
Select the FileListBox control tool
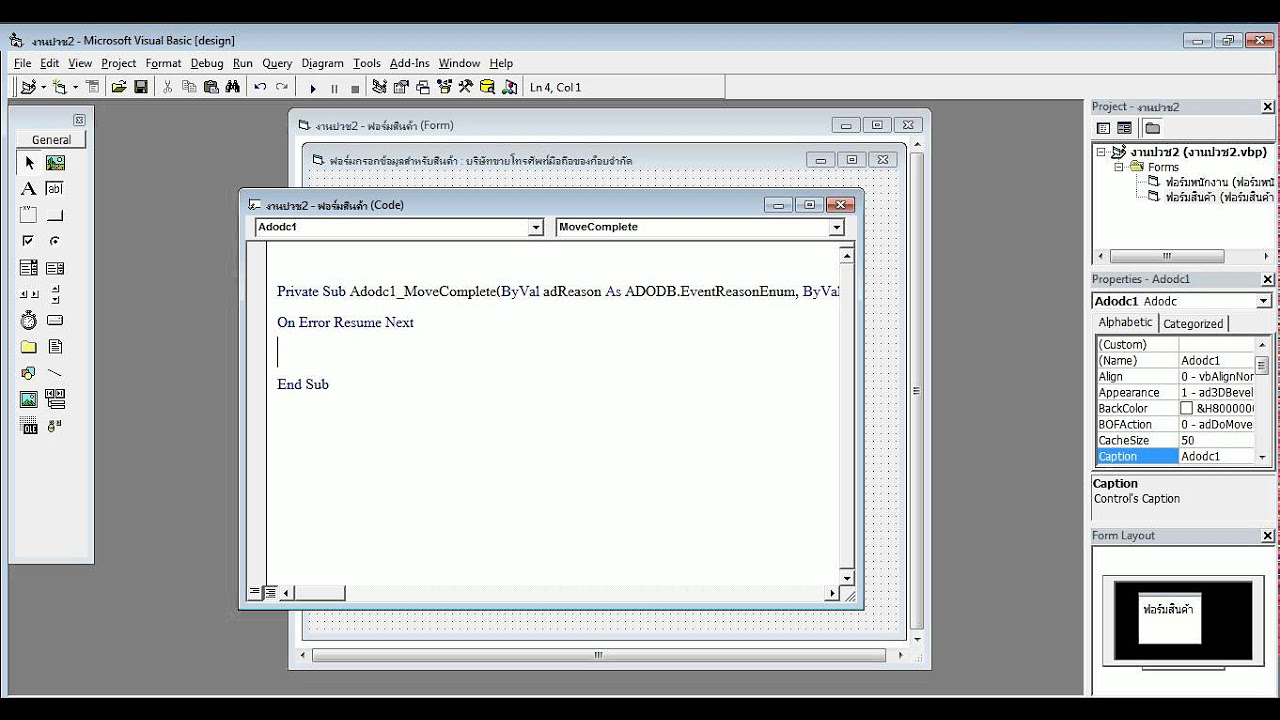coord(55,347)
